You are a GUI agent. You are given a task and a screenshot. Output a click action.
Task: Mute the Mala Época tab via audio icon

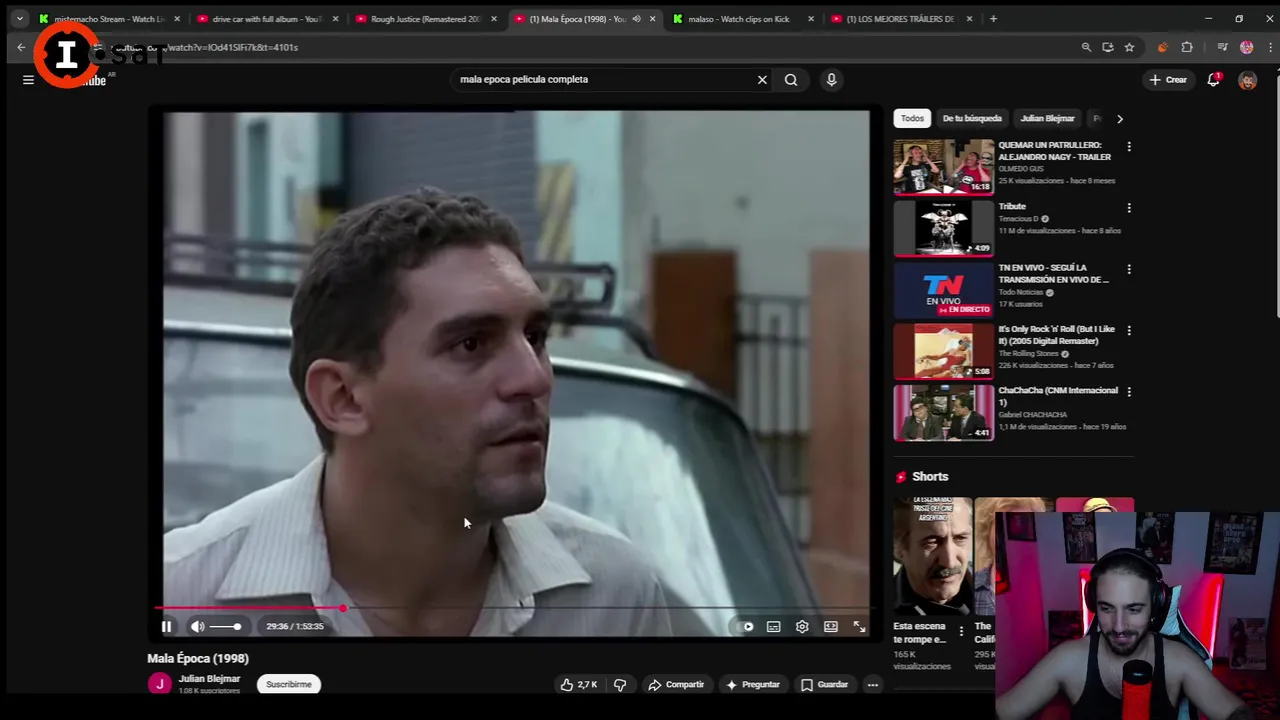pyautogui.click(x=636, y=19)
